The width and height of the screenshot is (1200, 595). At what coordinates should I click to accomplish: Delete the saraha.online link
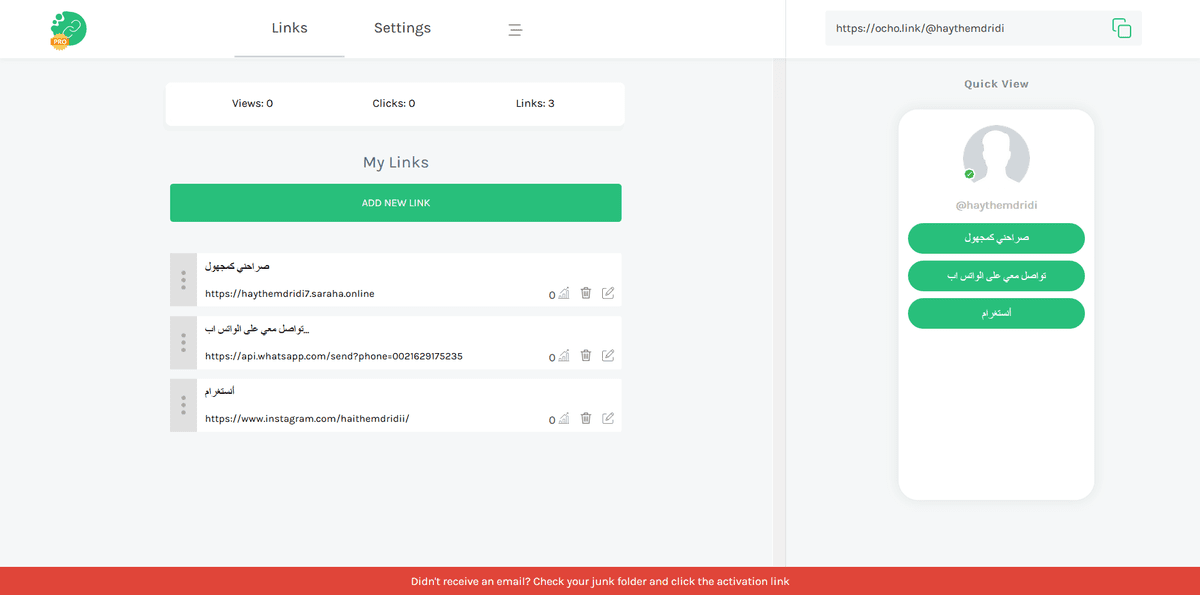[x=586, y=293]
